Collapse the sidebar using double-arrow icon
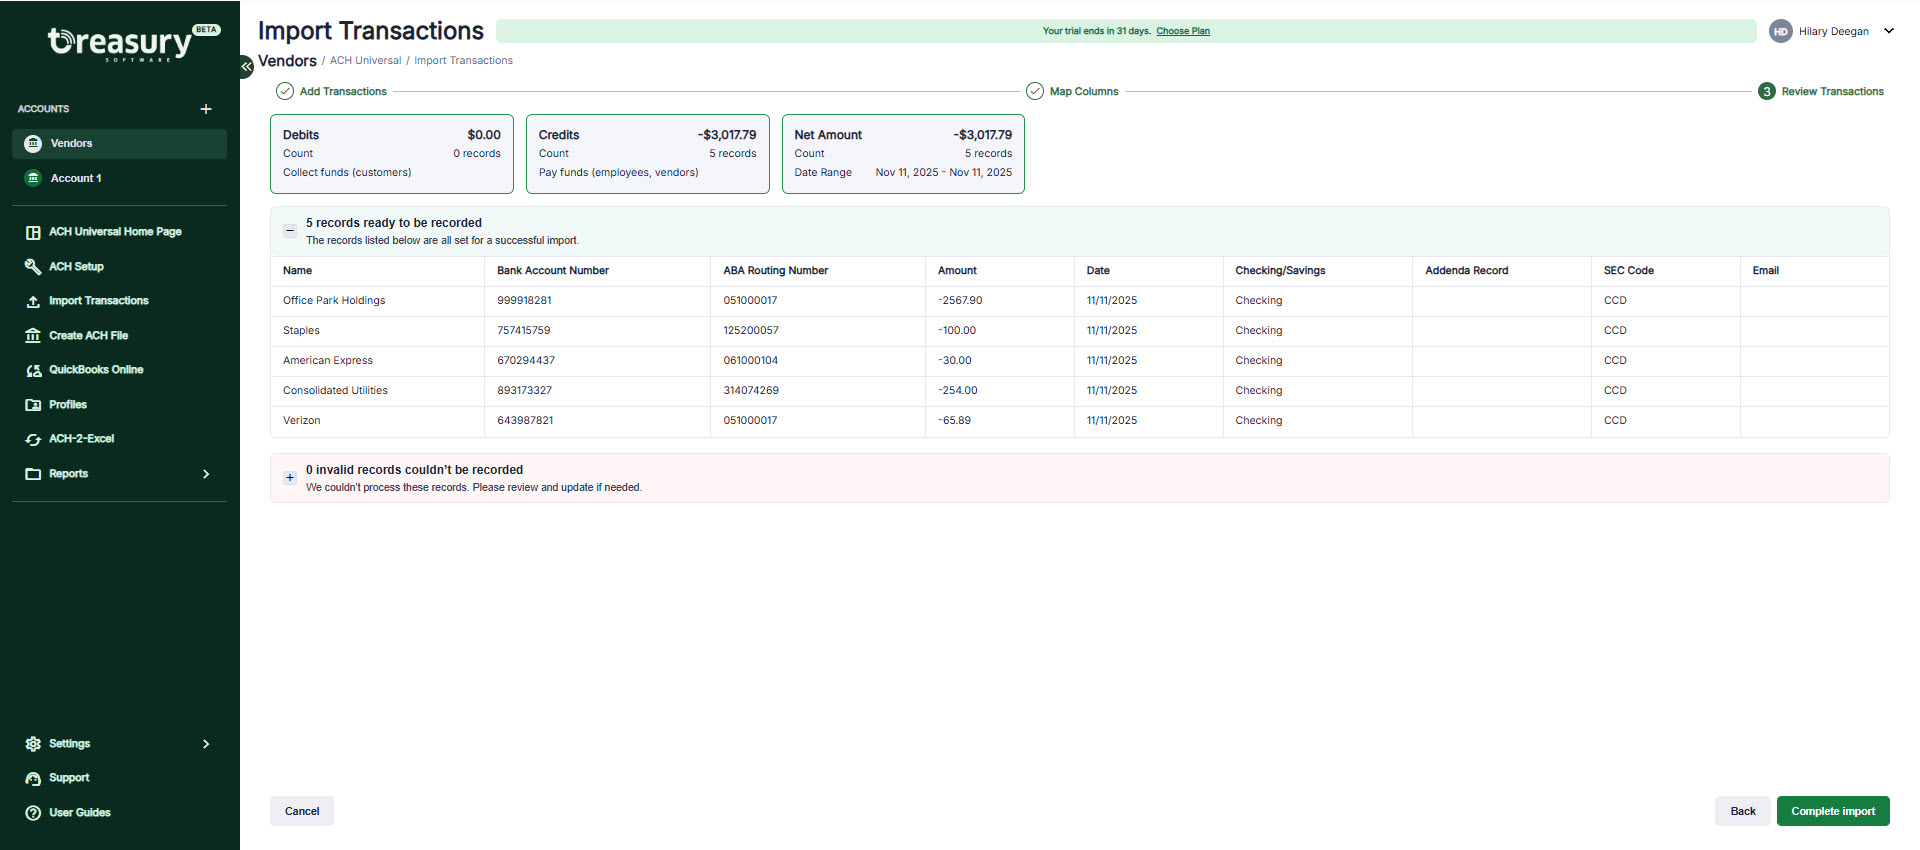 pyautogui.click(x=246, y=66)
